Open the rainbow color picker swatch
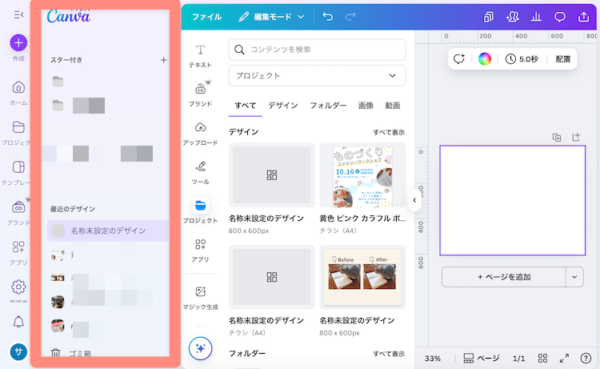Viewport: 600px width, 369px height. [x=484, y=59]
